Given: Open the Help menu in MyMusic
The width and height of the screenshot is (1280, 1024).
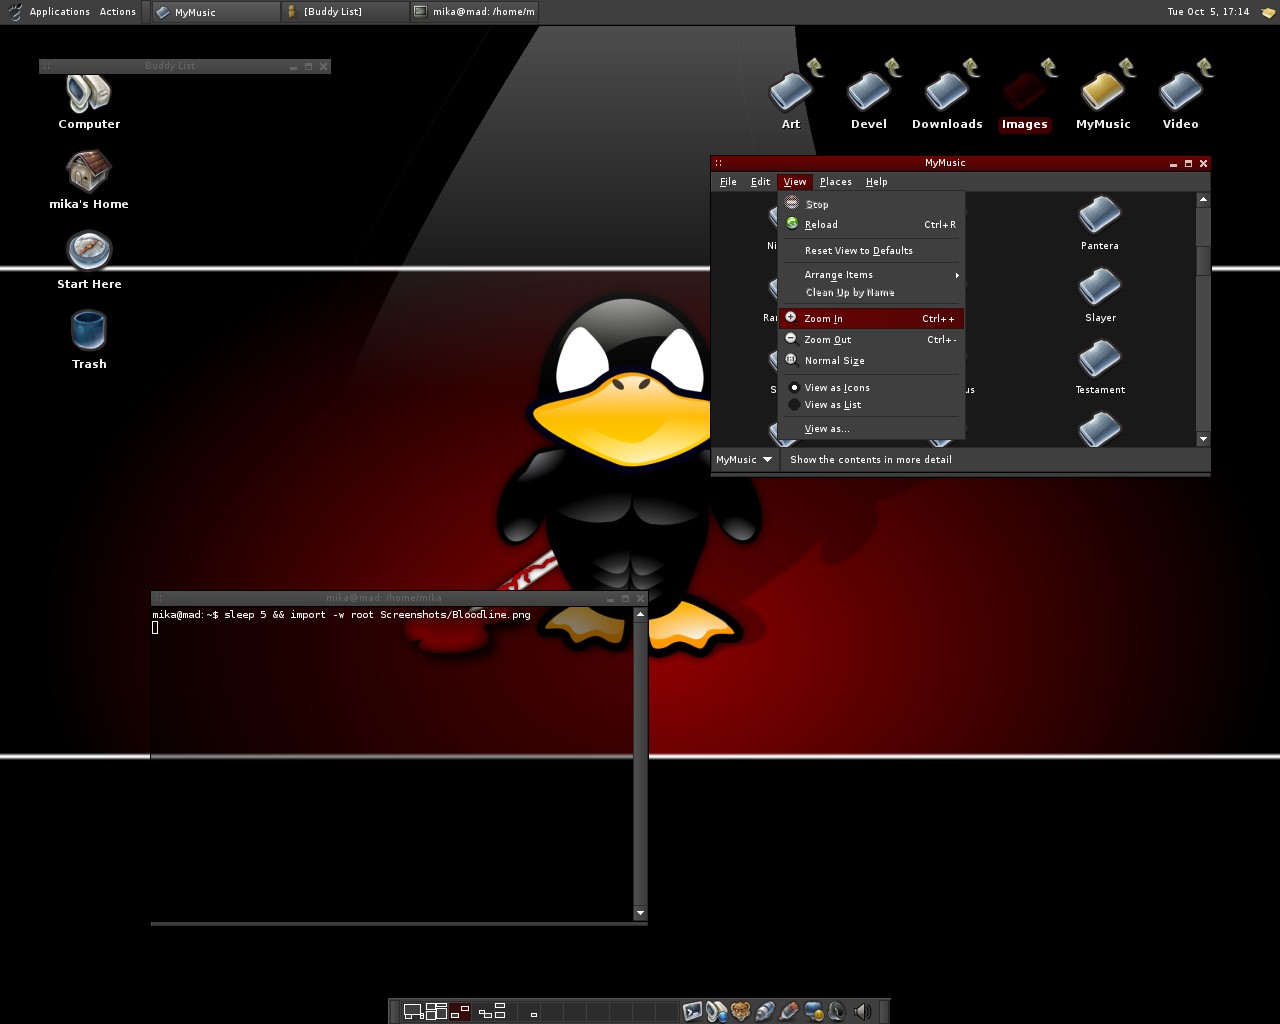Looking at the screenshot, I should click(877, 182).
